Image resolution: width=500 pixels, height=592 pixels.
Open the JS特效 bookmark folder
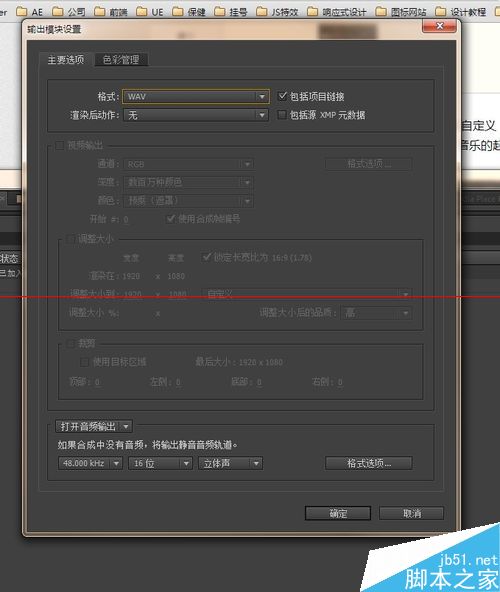(277, 12)
